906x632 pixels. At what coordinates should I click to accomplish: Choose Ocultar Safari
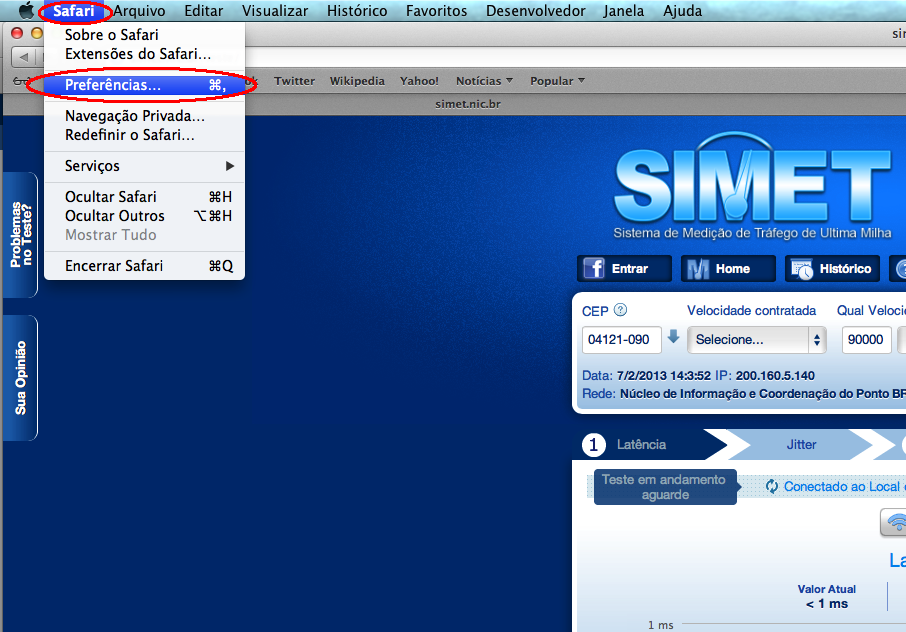[x=144, y=196]
